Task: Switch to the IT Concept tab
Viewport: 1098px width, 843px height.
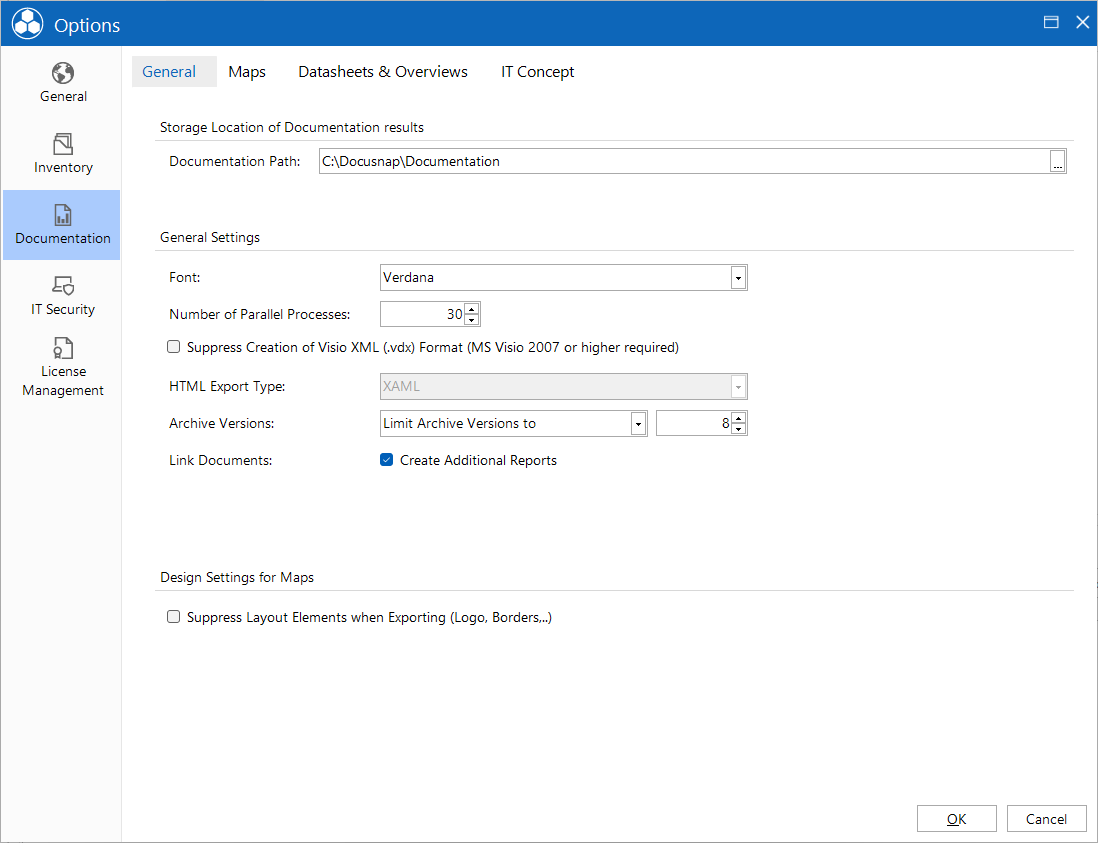Action: pos(538,71)
